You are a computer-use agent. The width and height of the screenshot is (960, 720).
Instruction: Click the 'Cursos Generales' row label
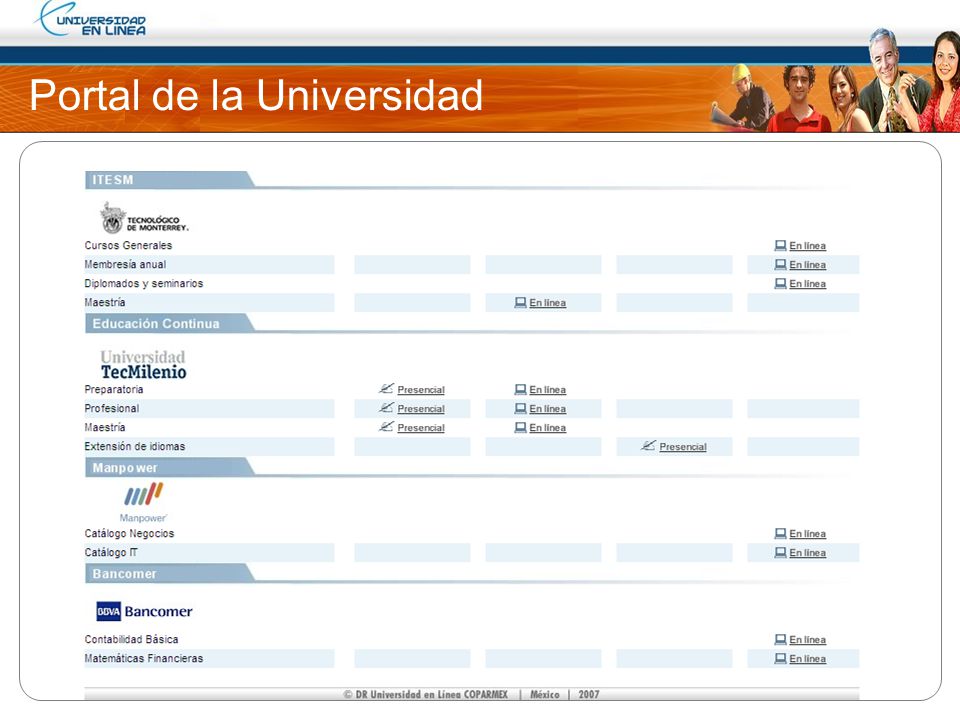128,246
